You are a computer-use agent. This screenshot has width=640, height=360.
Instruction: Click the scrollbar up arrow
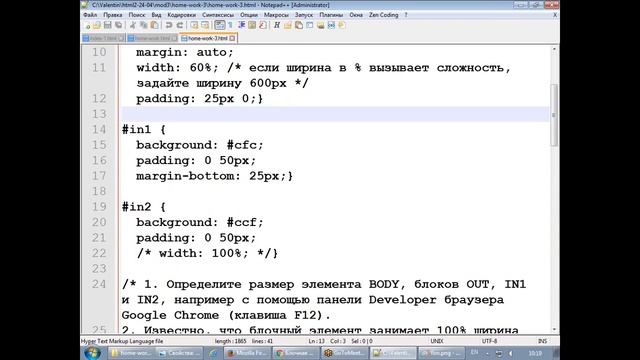(554, 49)
